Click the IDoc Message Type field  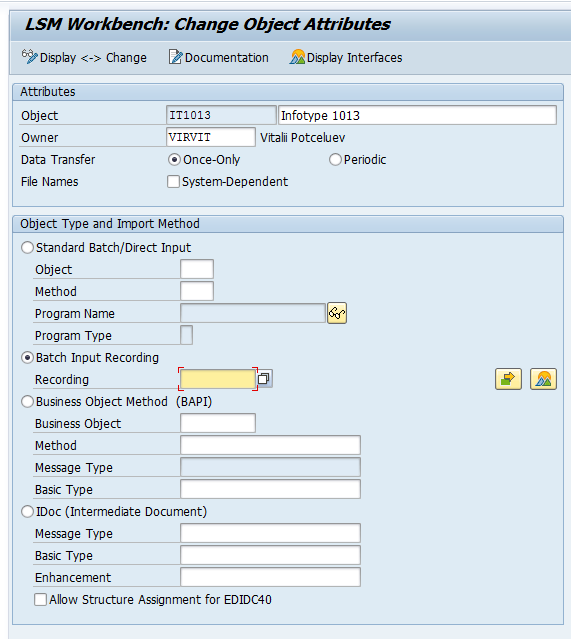tap(271, 533)
